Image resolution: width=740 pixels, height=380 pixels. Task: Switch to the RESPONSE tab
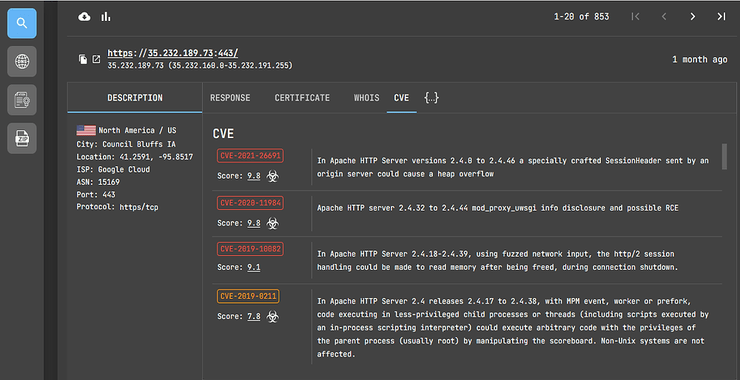click(x=230, y=98)
